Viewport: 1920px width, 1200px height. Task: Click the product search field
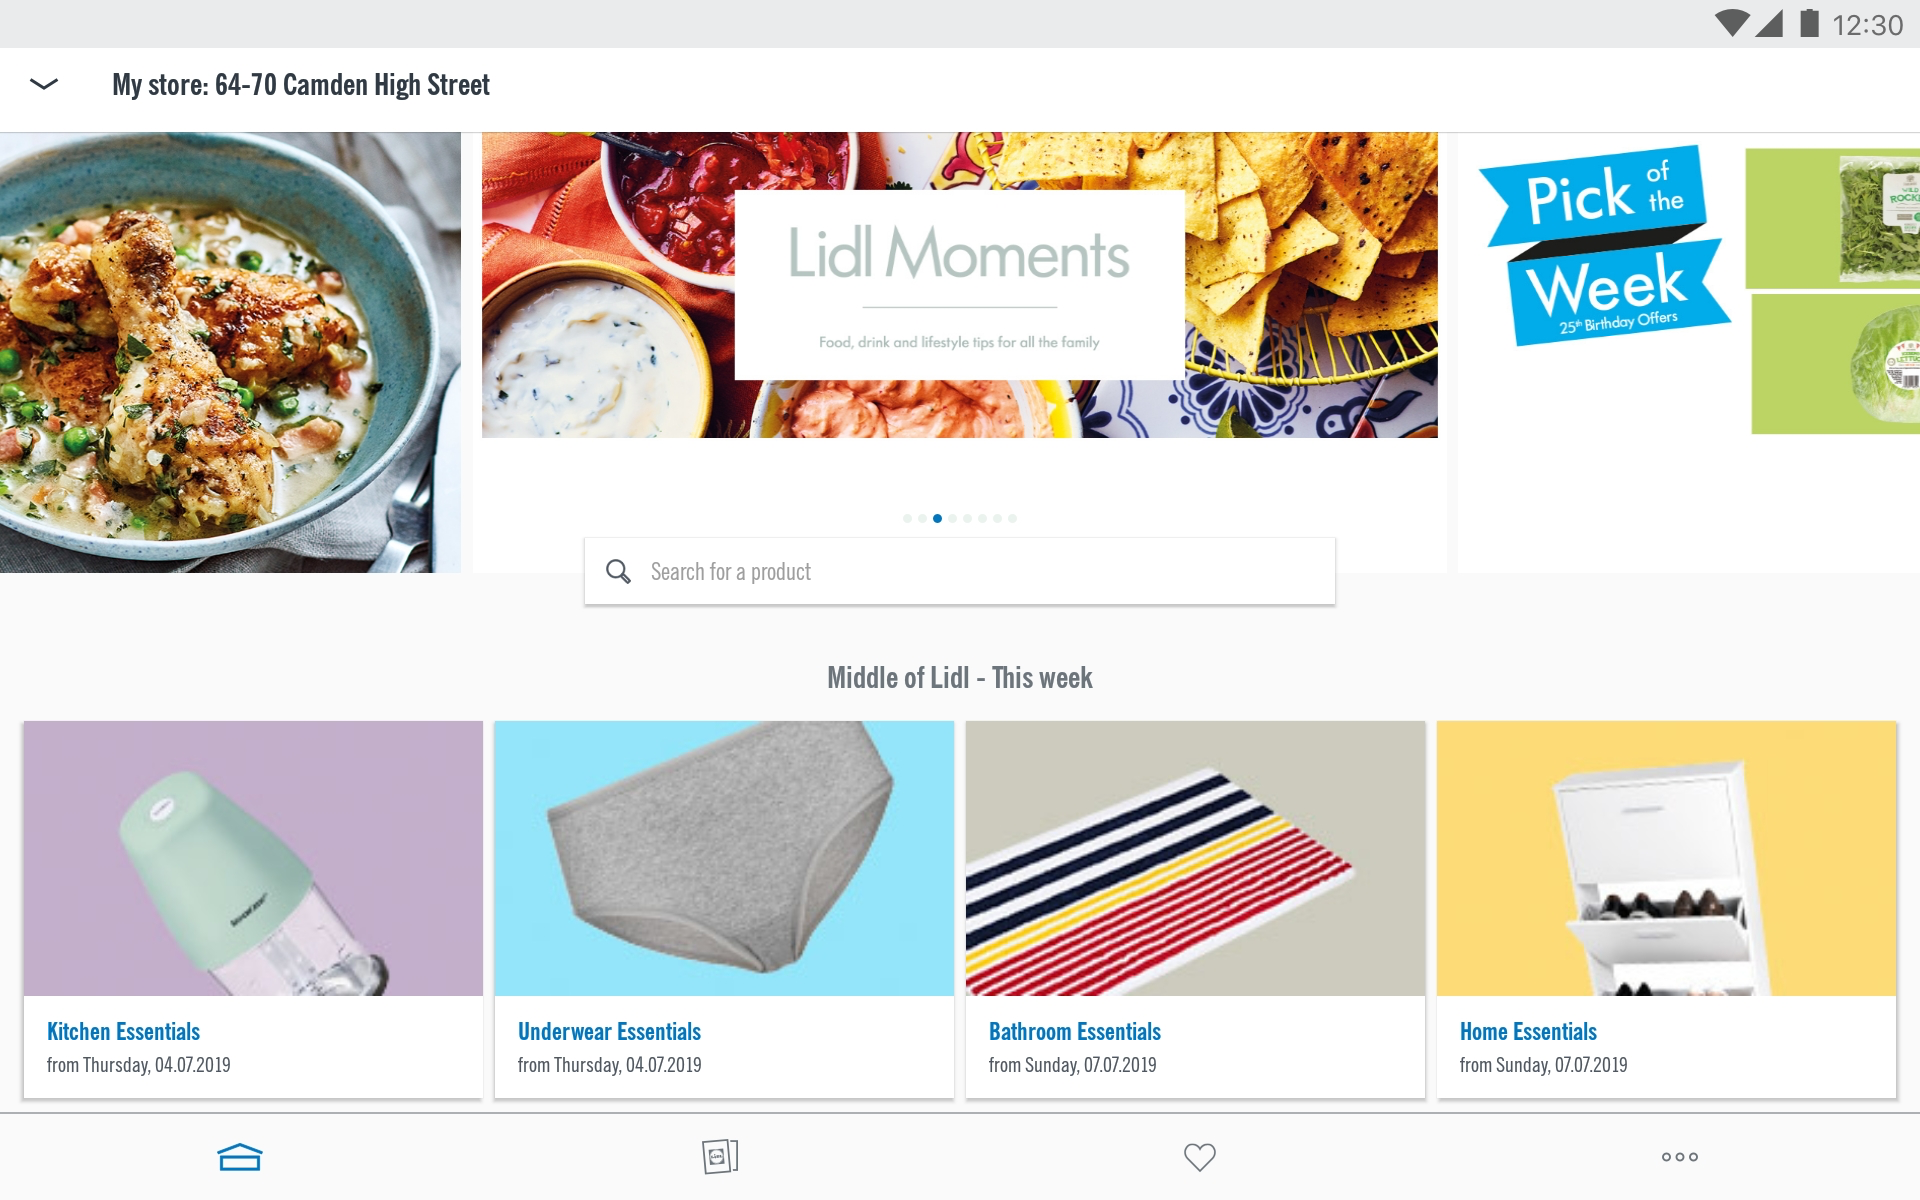point(960,570)
